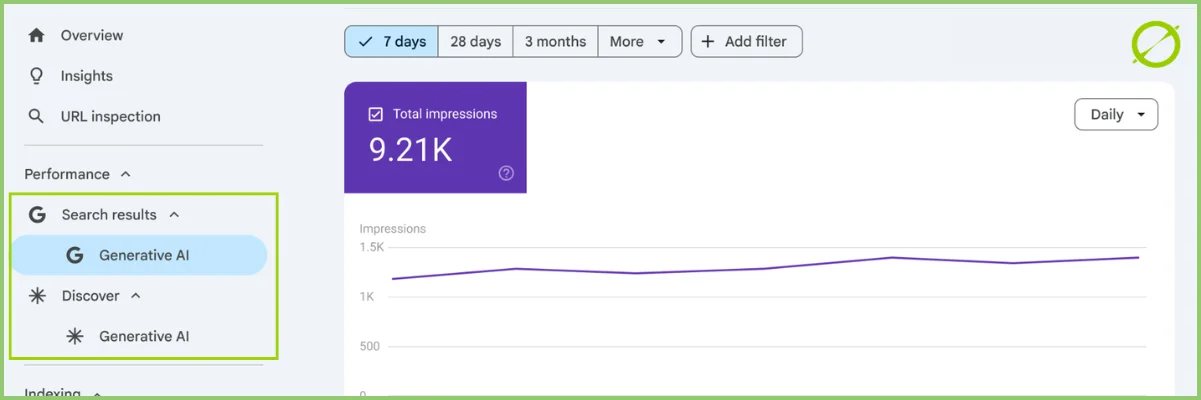1201x400 pixels.
Task: Open the More date range dropdown
Action: point(640,41)
